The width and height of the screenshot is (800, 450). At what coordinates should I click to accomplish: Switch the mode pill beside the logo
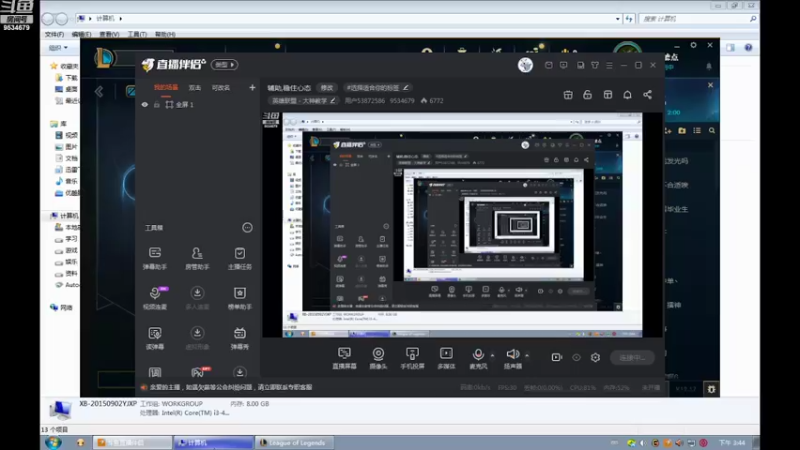[x=224, y=65]
